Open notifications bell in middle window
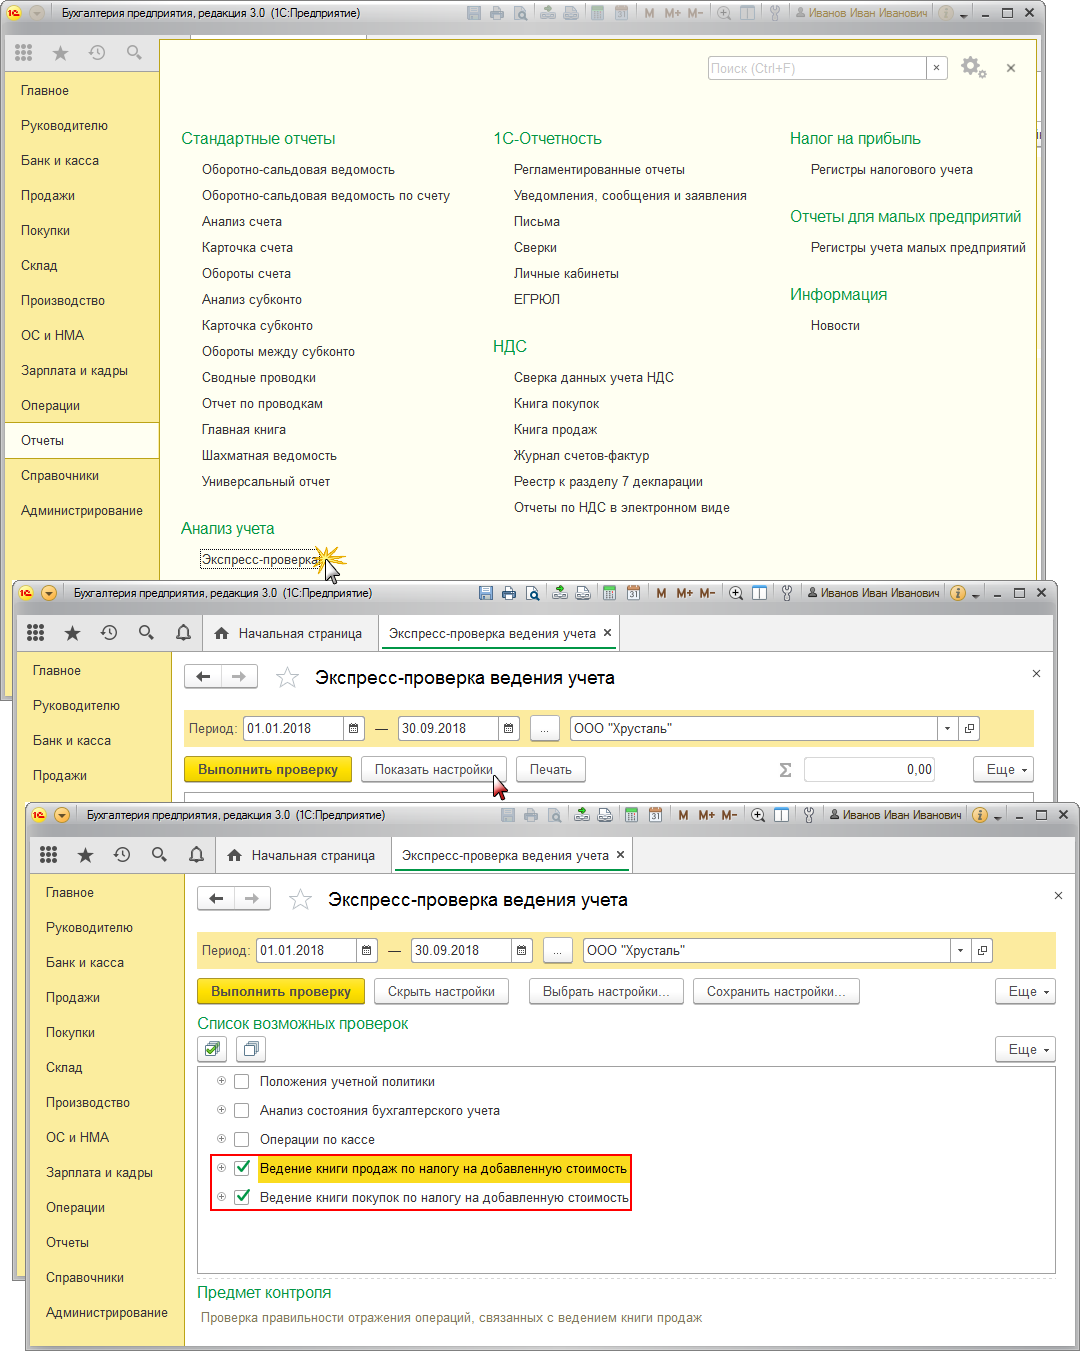 (183, 633)
